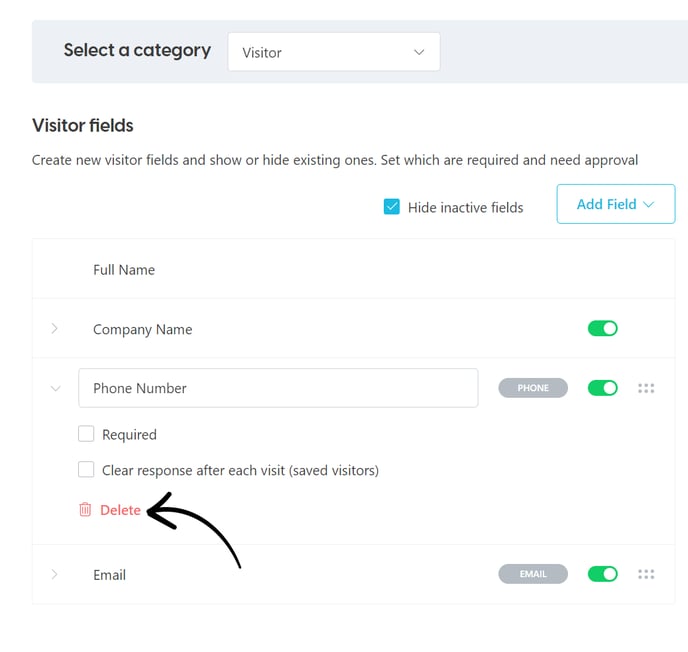Open the Visitor category dropdown

(x=334, y=52)
